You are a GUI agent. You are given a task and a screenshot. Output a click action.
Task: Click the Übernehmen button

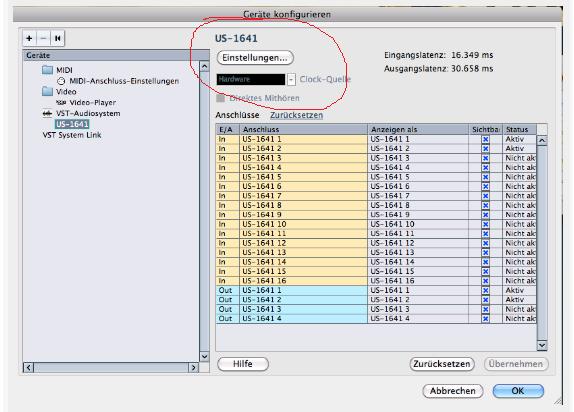click(516, 364)
